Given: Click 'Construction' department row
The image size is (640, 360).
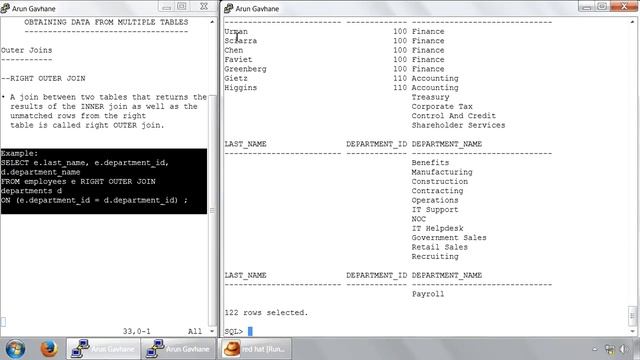Looking at the screenshot, I should [x=440, y=181].
